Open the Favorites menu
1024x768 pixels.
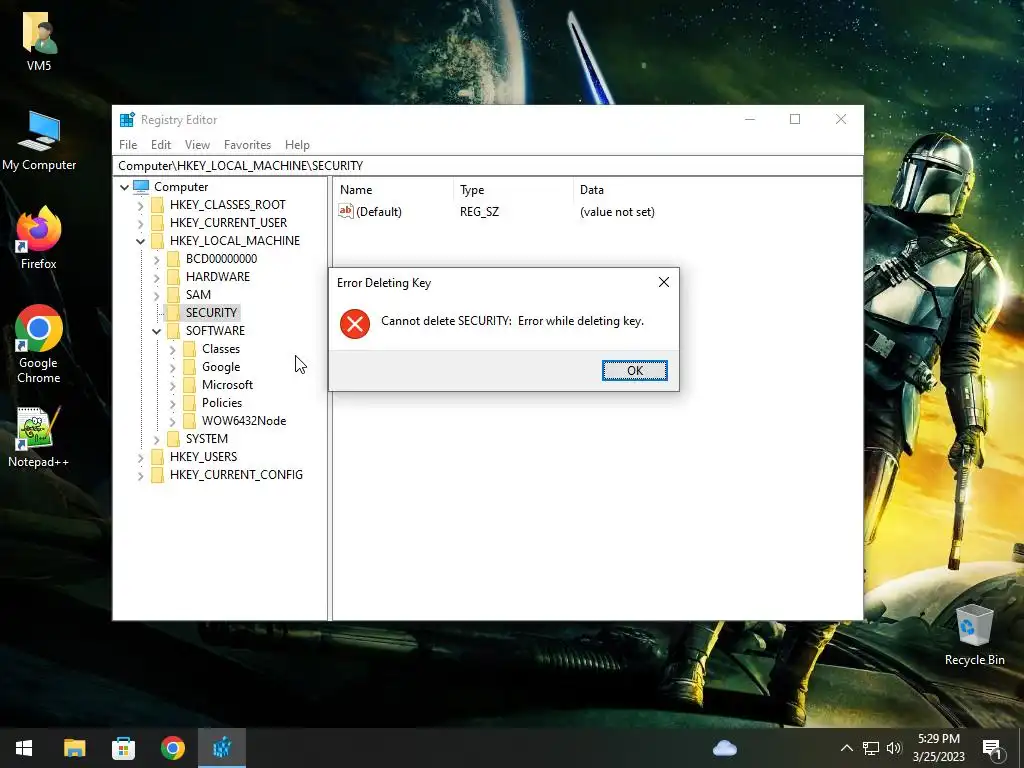247,145
